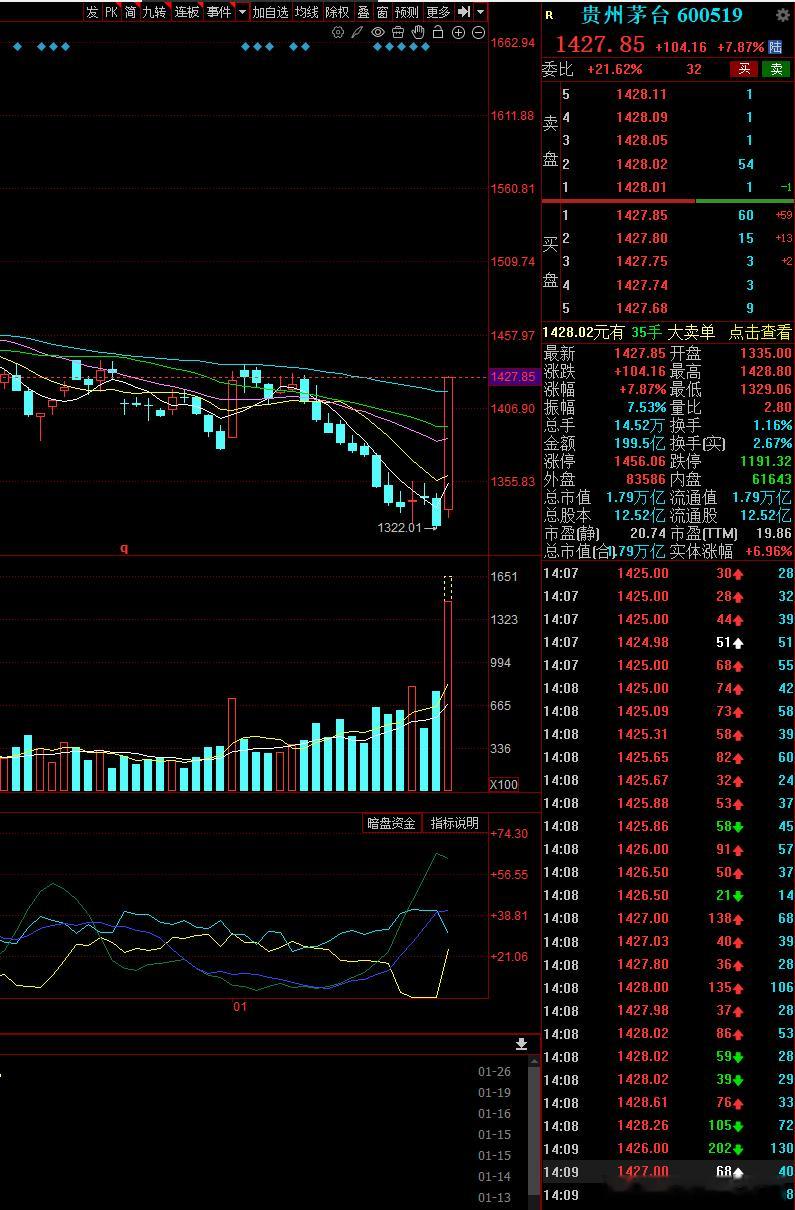Click the 内盘 value 61643

pyautogui.click(x=772, y=479)
